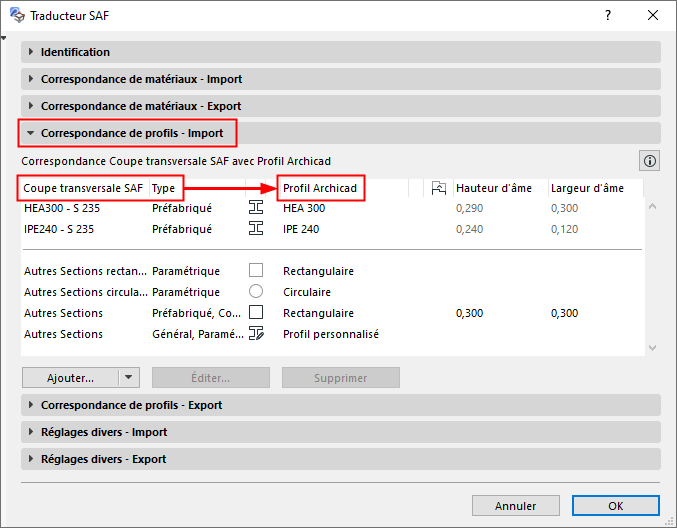Click the Ajouter... button

pyautogui.click(x=70, y=378)
